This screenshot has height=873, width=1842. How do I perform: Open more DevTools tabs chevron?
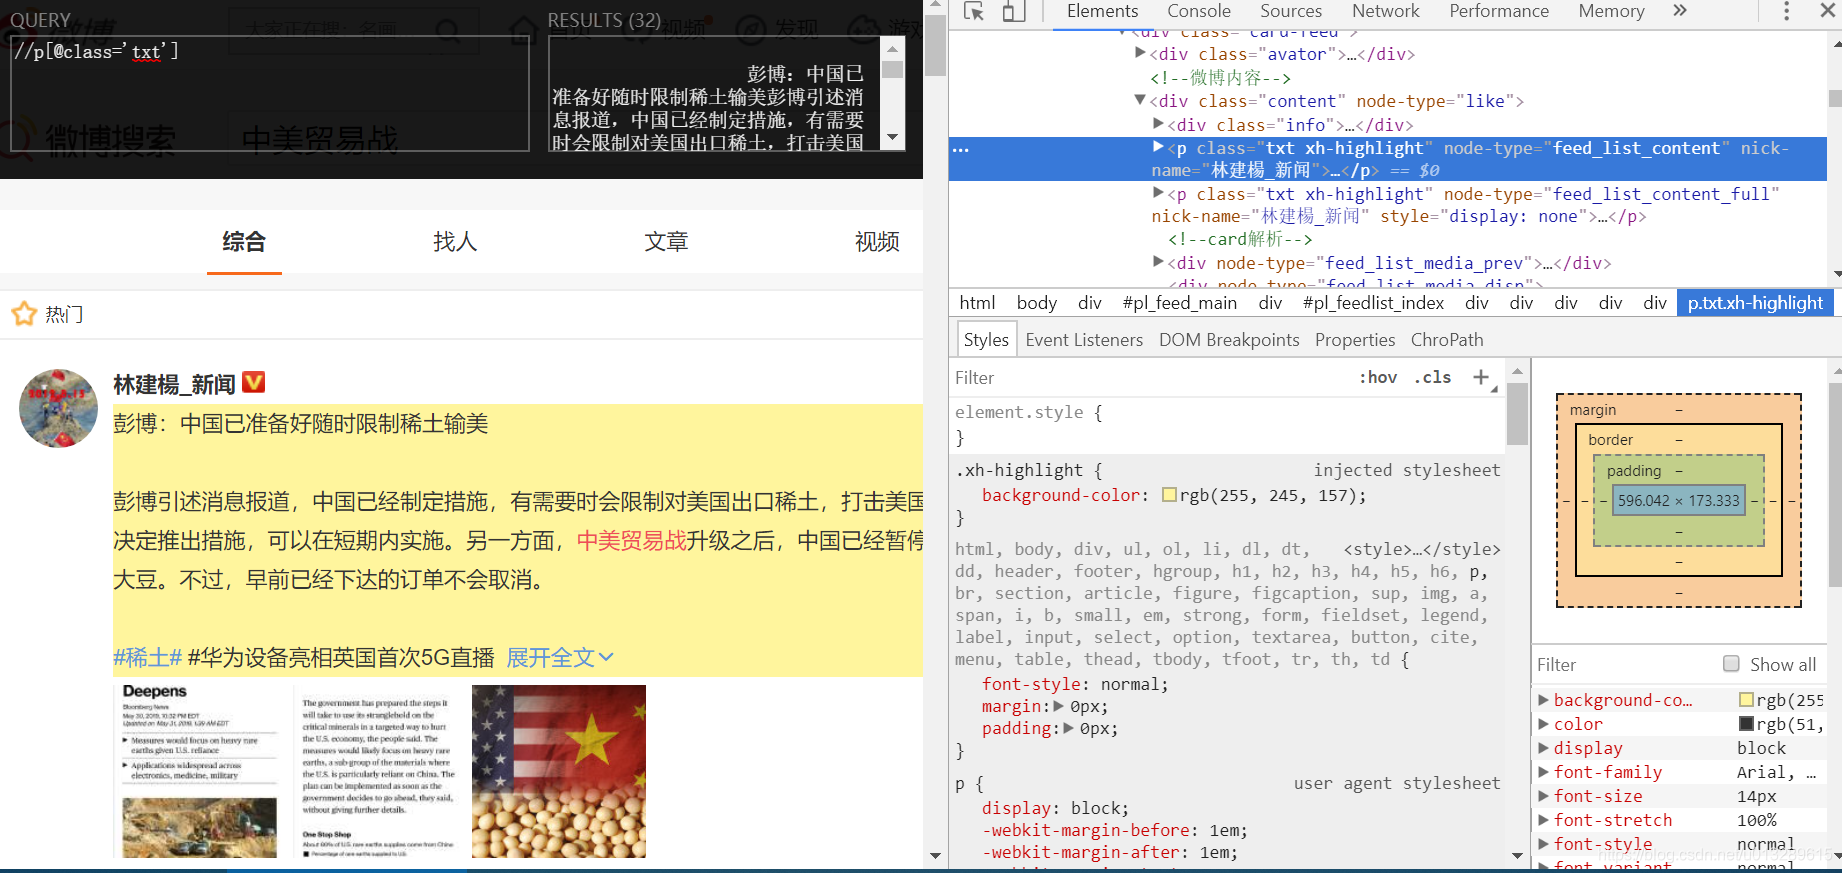(1680, 11)
